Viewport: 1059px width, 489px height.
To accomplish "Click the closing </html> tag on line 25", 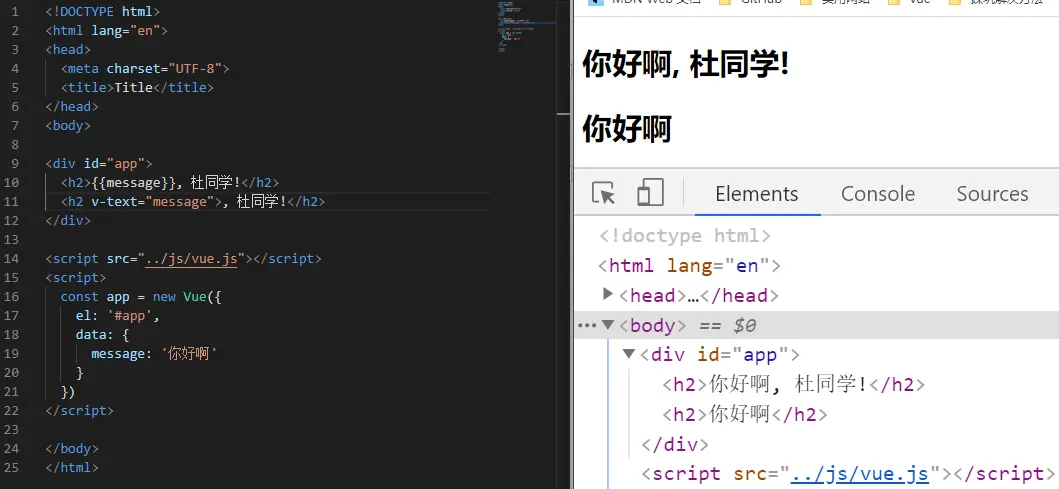I will [x=72, y=467].
